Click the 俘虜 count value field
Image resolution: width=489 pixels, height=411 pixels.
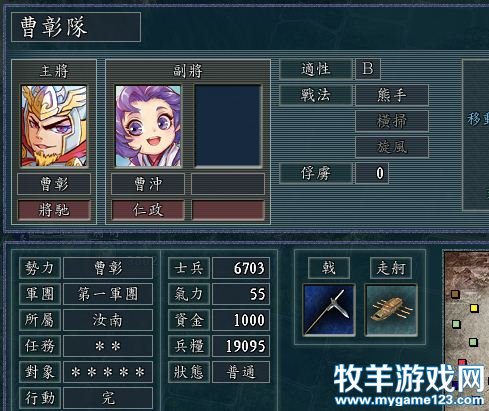pos(372,173)
